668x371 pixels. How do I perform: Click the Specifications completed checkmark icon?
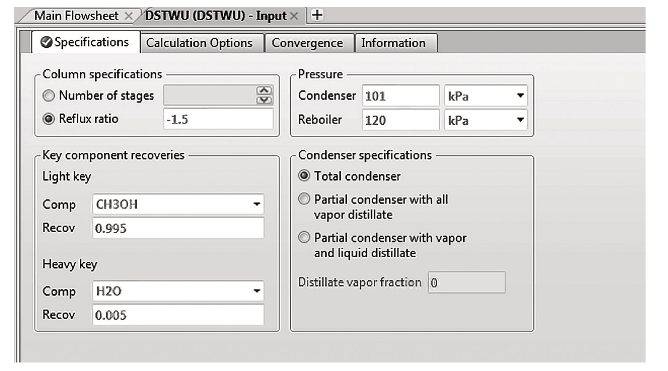pos(46,42)
